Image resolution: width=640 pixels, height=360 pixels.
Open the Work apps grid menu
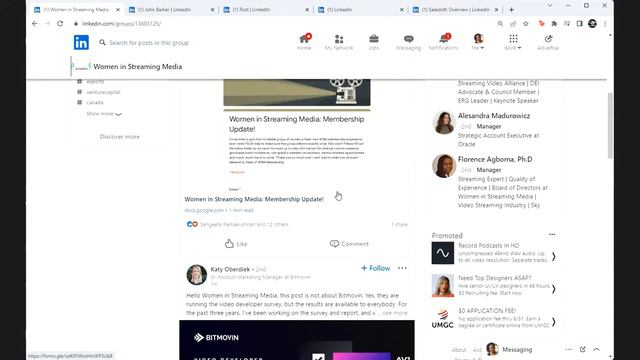(513, 42)
